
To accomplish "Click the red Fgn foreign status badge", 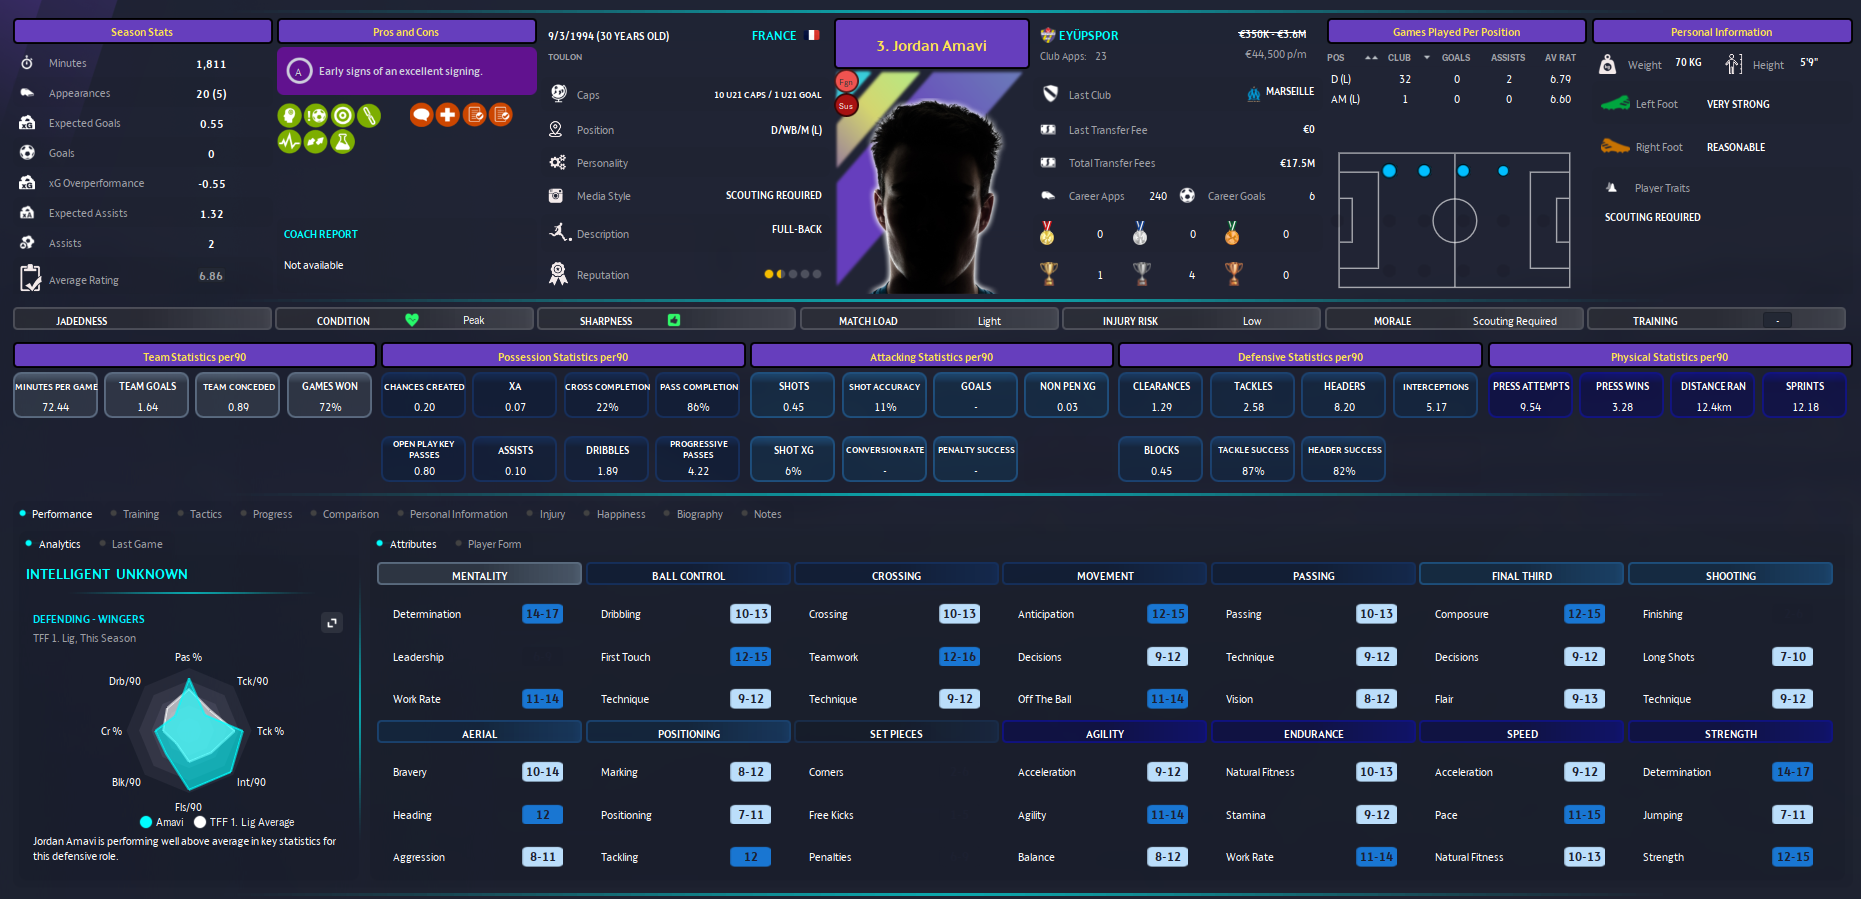I will 846,82.
